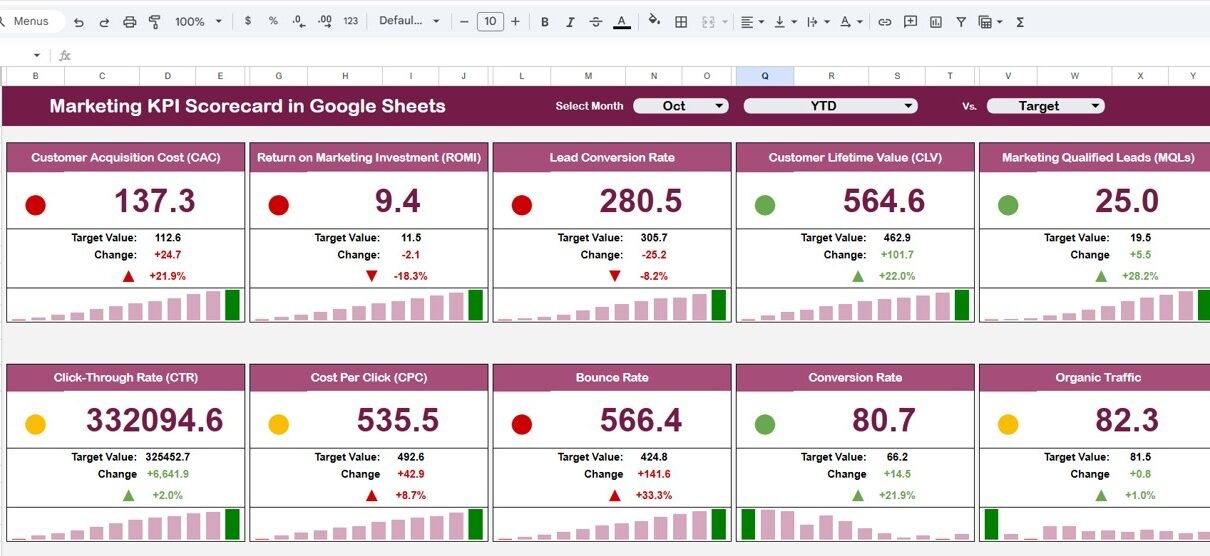Screen dimensions: 1210x556
Task: Toggle italic formatting
Action: 570,22
